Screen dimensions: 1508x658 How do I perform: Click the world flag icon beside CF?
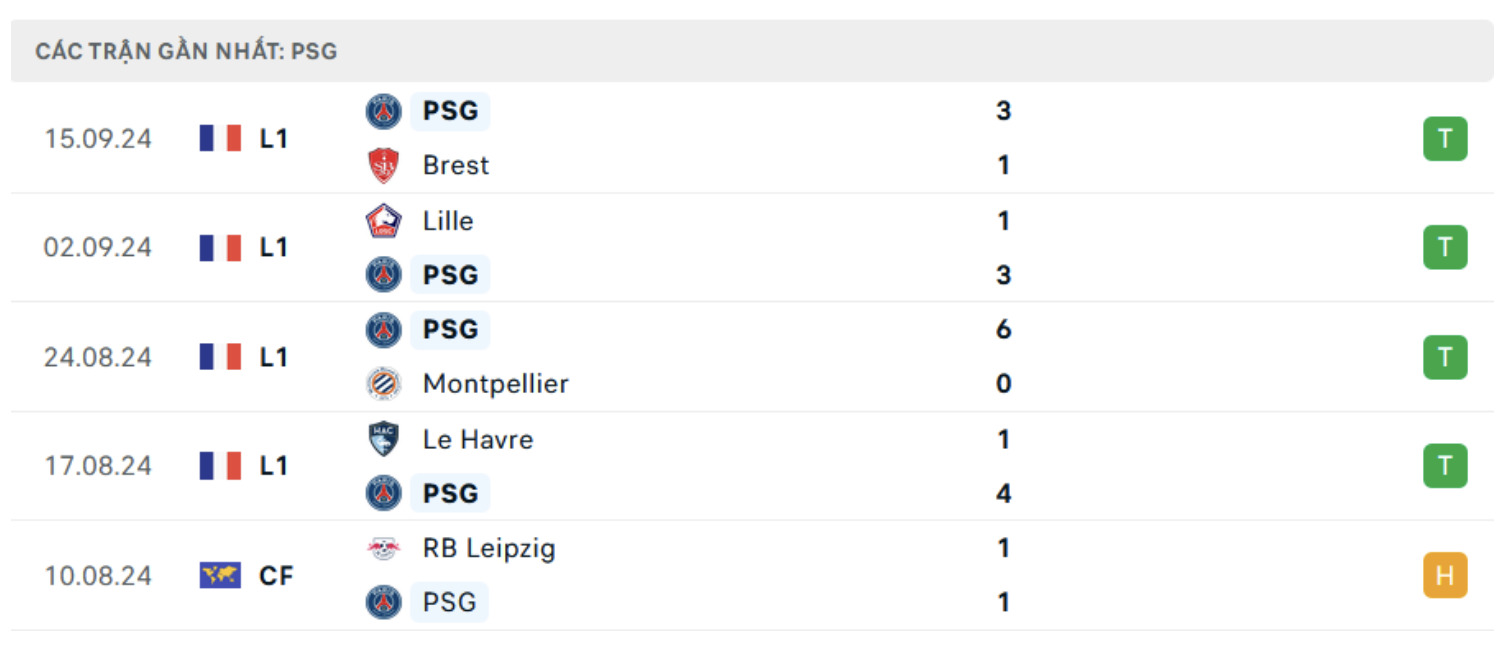220,576
